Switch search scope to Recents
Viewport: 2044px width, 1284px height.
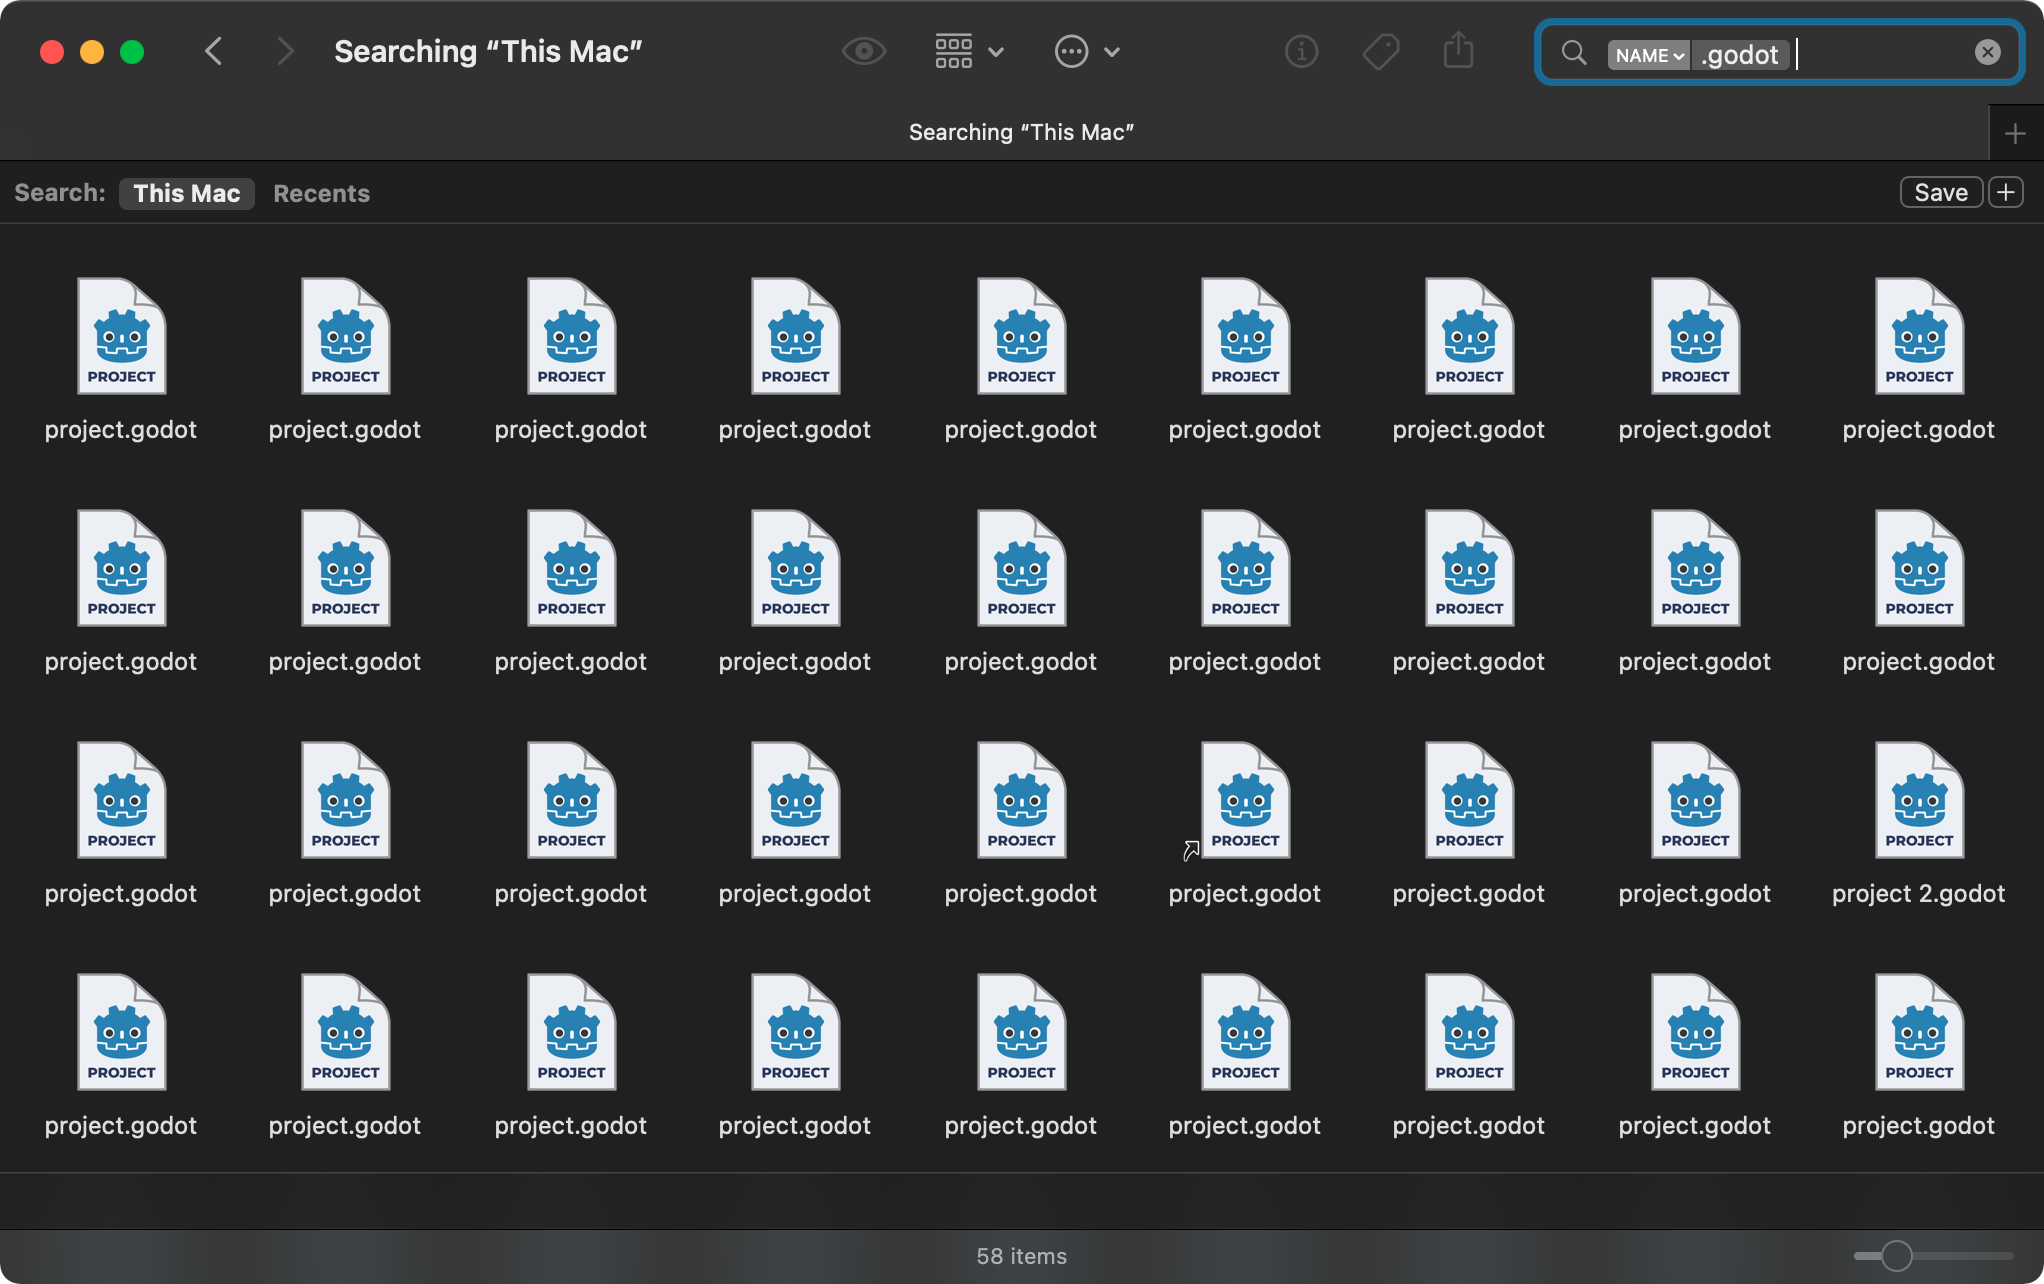point(321,193)
